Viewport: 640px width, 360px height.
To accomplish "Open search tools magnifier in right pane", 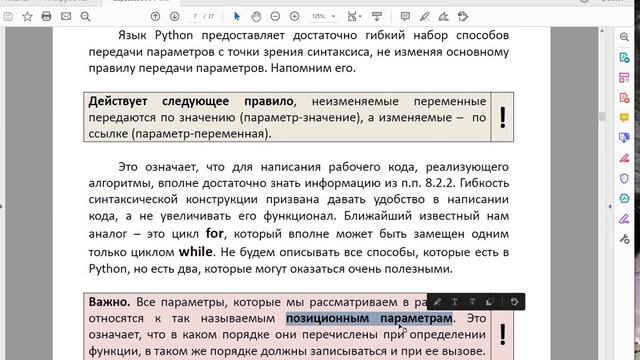I will pyautogui.click(x=624, y=37).
